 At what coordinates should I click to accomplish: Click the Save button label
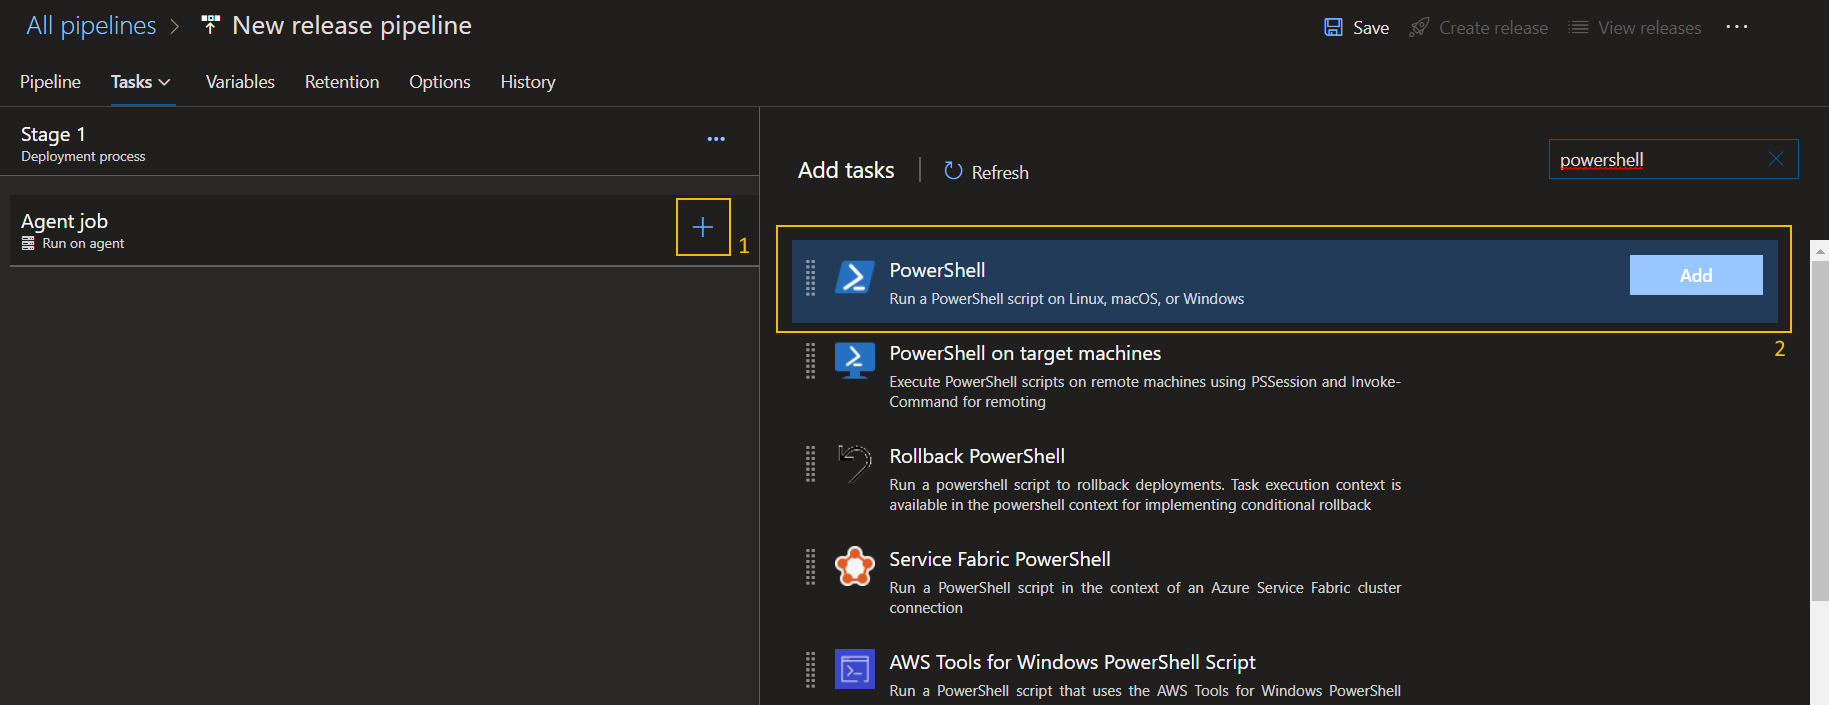[1371, 28]
